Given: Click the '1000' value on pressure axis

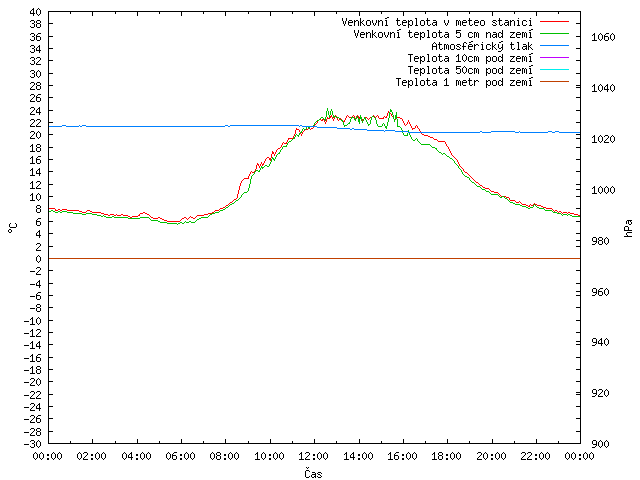Looking at the screenshot, I should [603, 190].
